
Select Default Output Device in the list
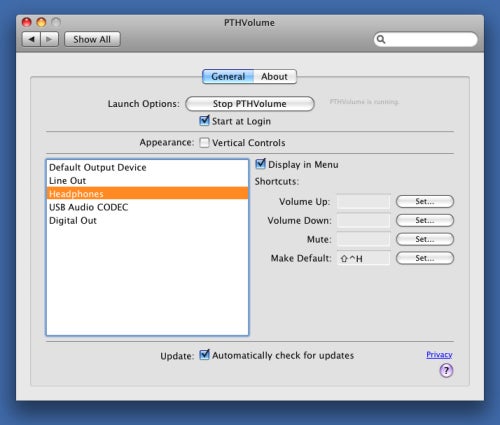[x=147, y=167]
